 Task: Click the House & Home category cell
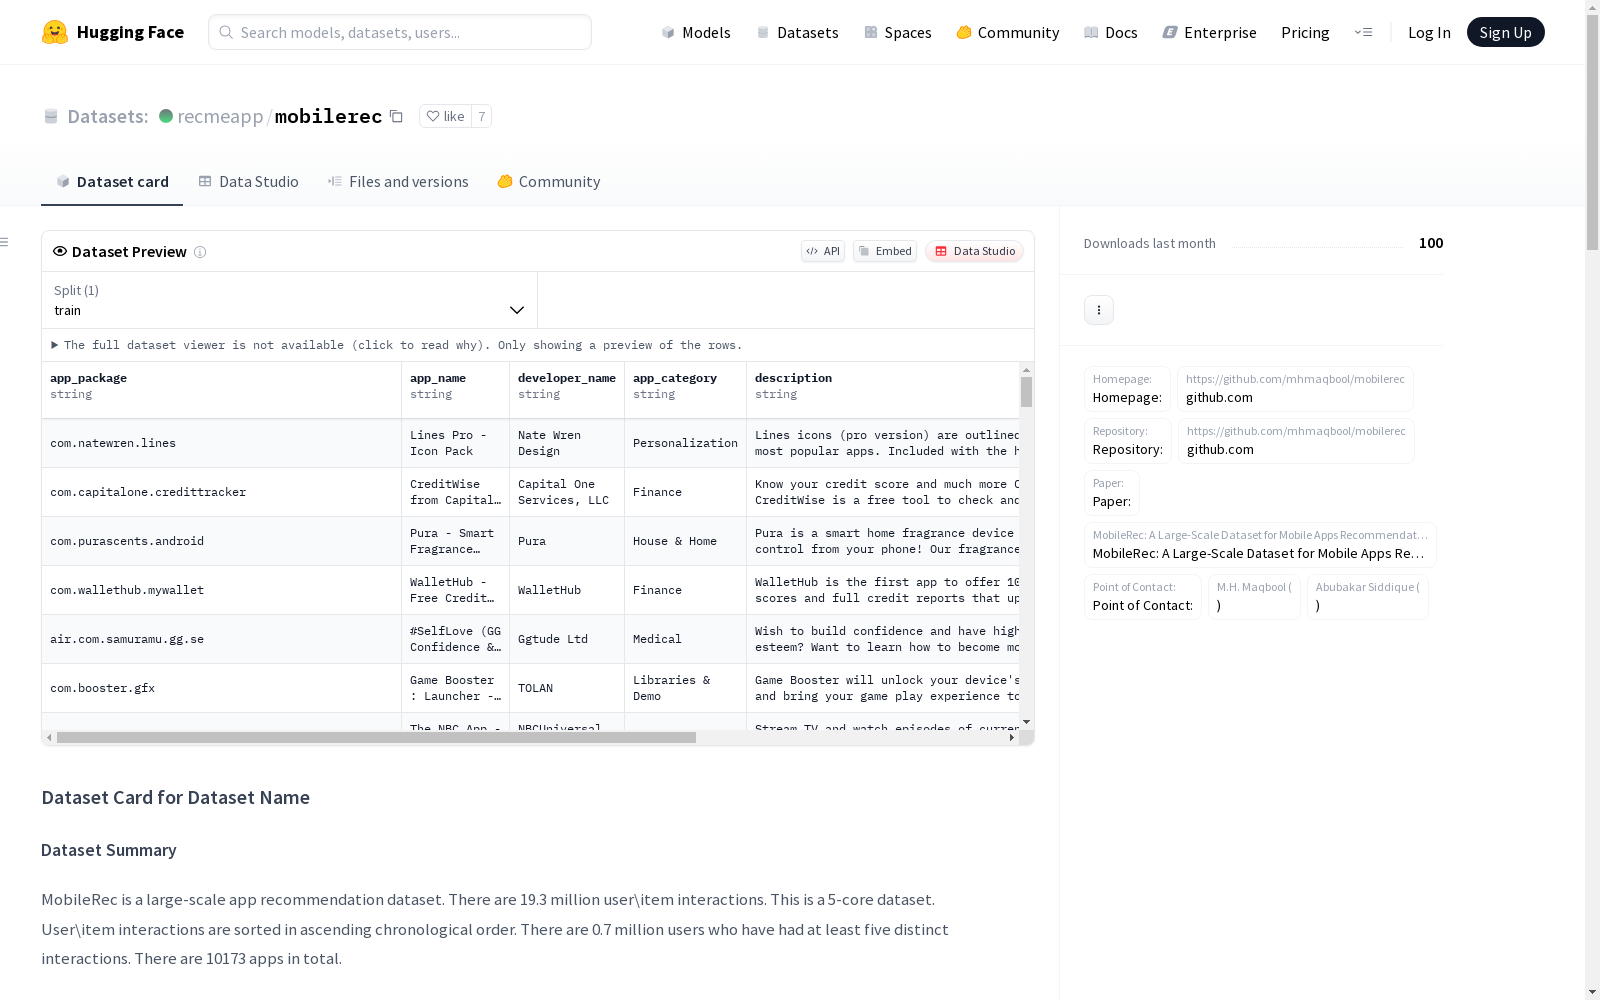click(685, 541)
